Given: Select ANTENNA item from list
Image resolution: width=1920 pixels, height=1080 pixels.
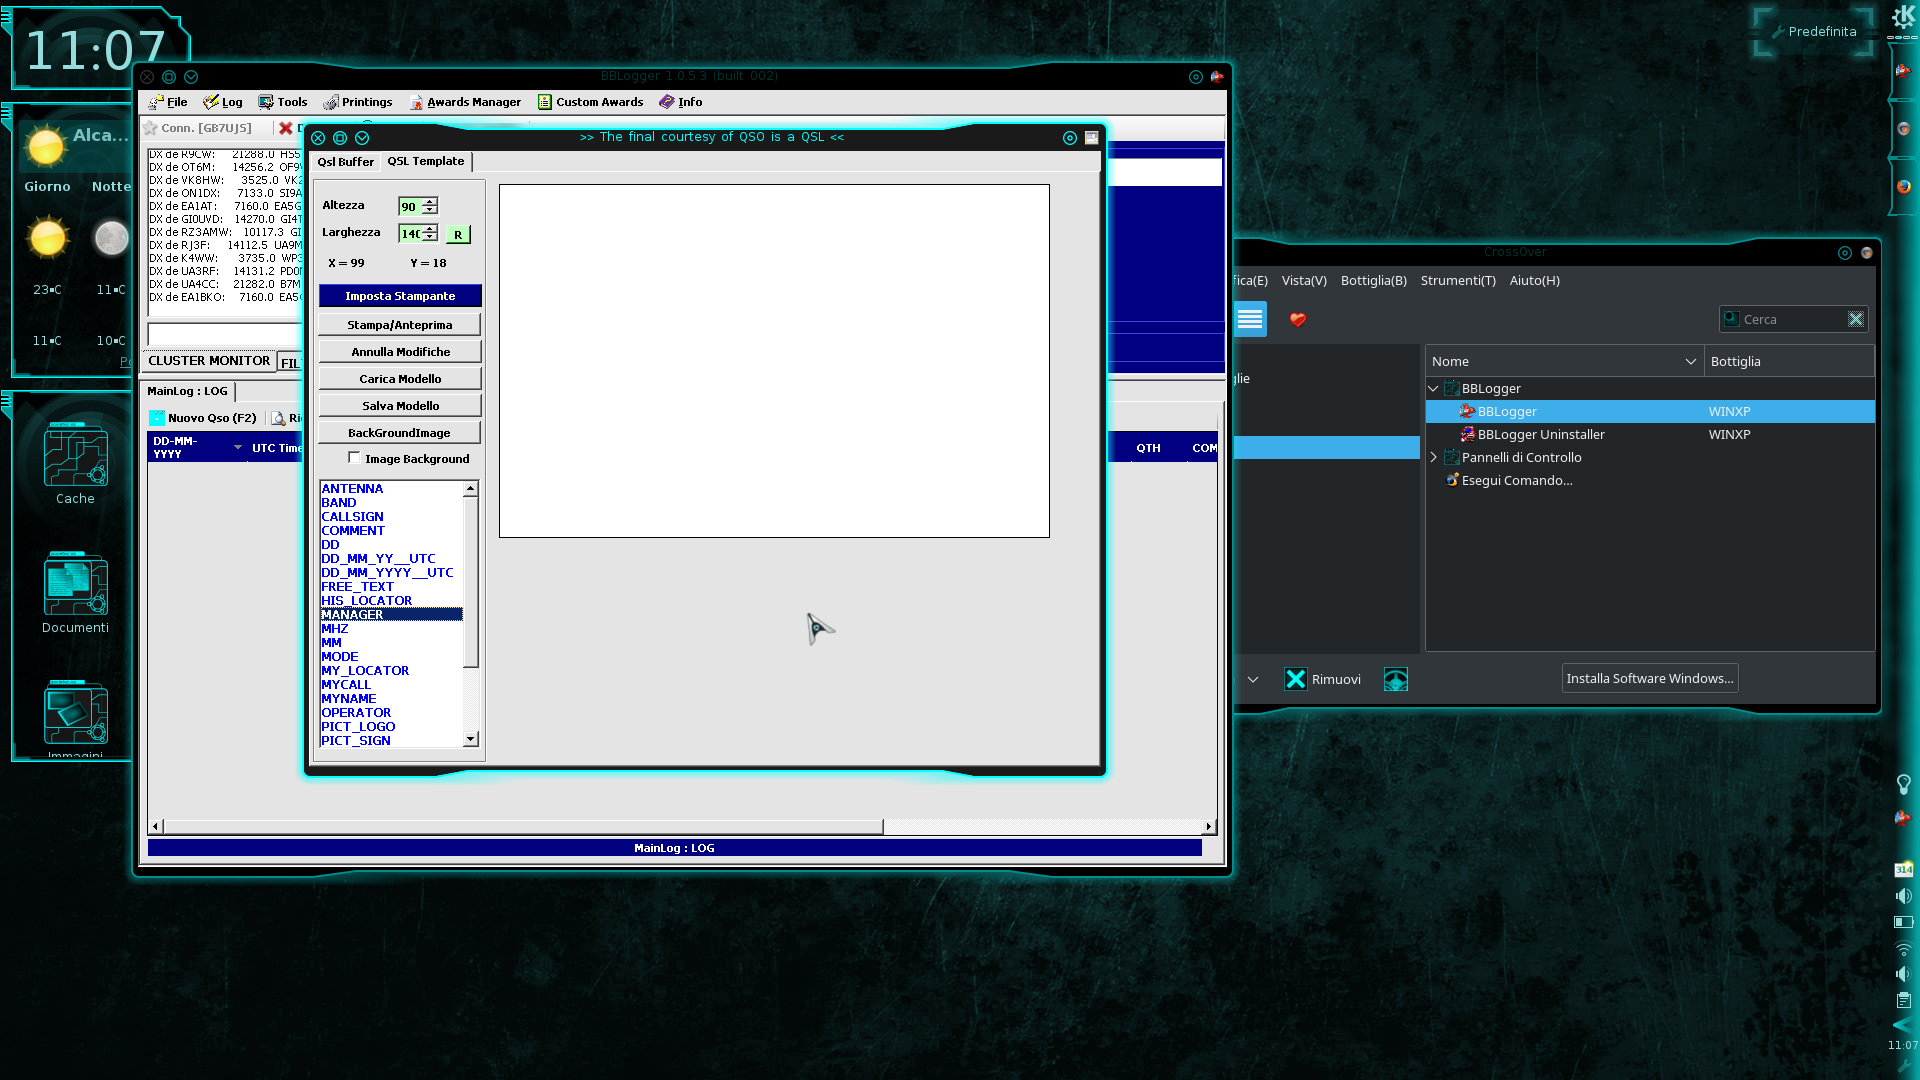Looking at the screenshot, I should click(x=352, y=488).
